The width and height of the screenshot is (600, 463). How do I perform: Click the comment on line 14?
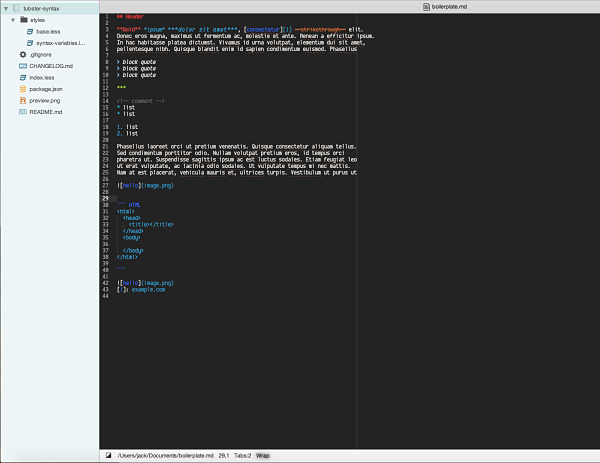tap(140, 101)
